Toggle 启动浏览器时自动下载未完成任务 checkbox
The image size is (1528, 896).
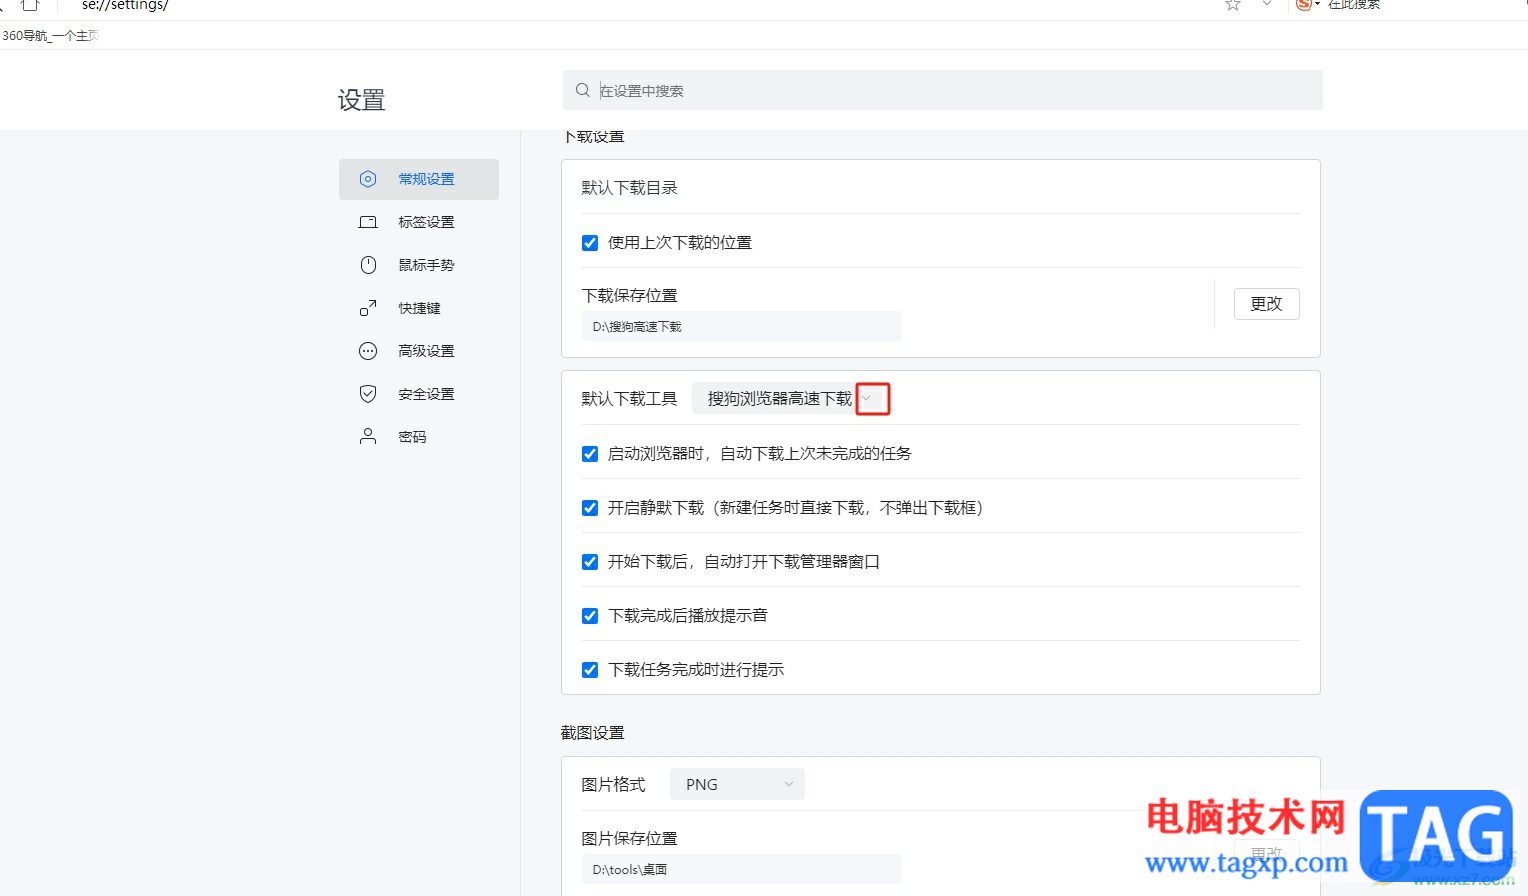(590, 454)
